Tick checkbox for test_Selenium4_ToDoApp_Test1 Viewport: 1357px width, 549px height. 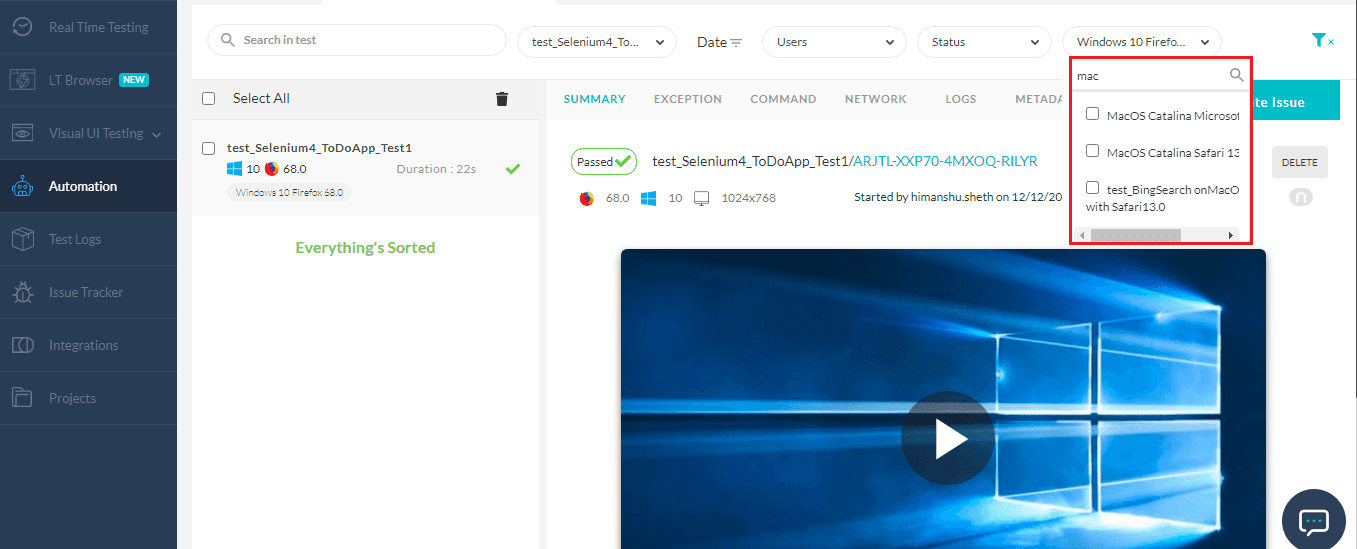tap(208, 148)
